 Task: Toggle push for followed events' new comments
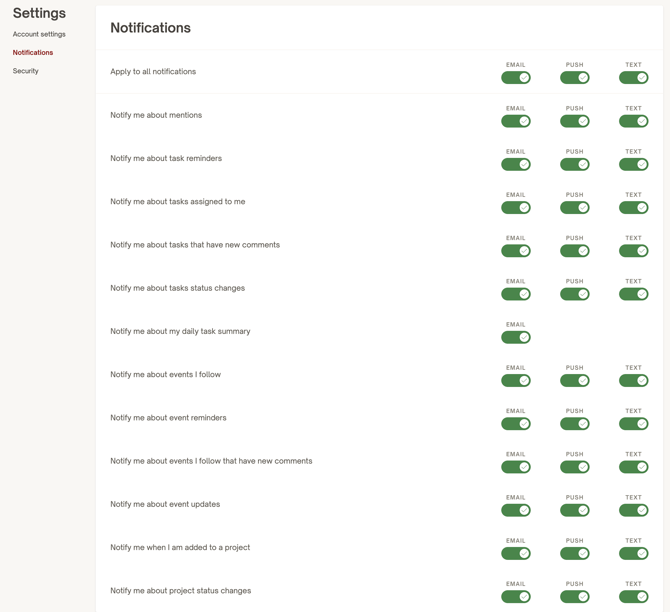[x=575, y=467]
